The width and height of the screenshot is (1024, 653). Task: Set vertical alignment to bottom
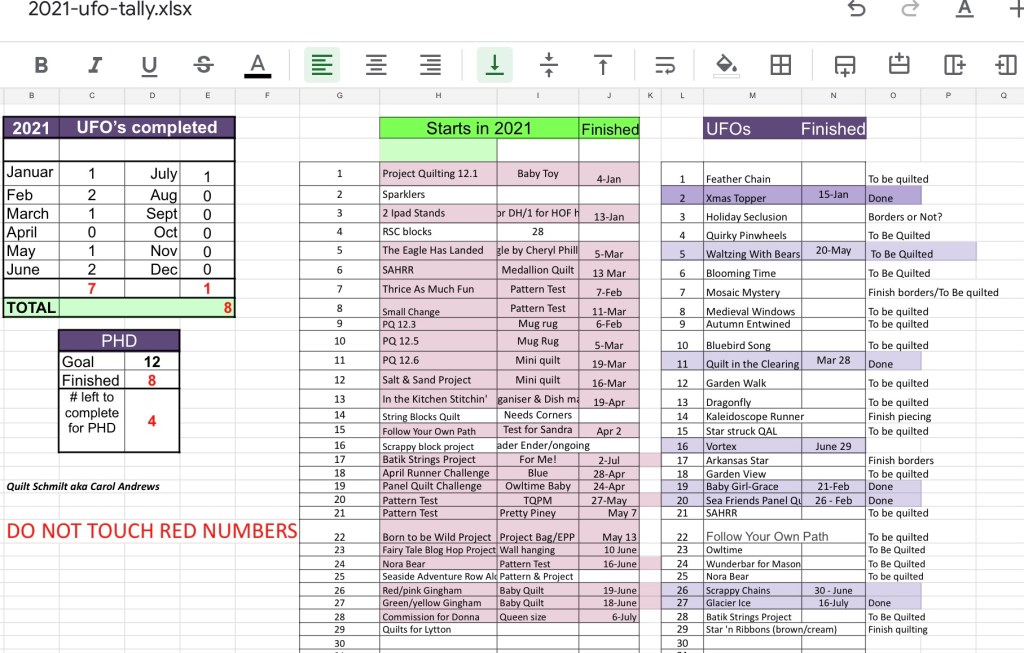point(494,65)
